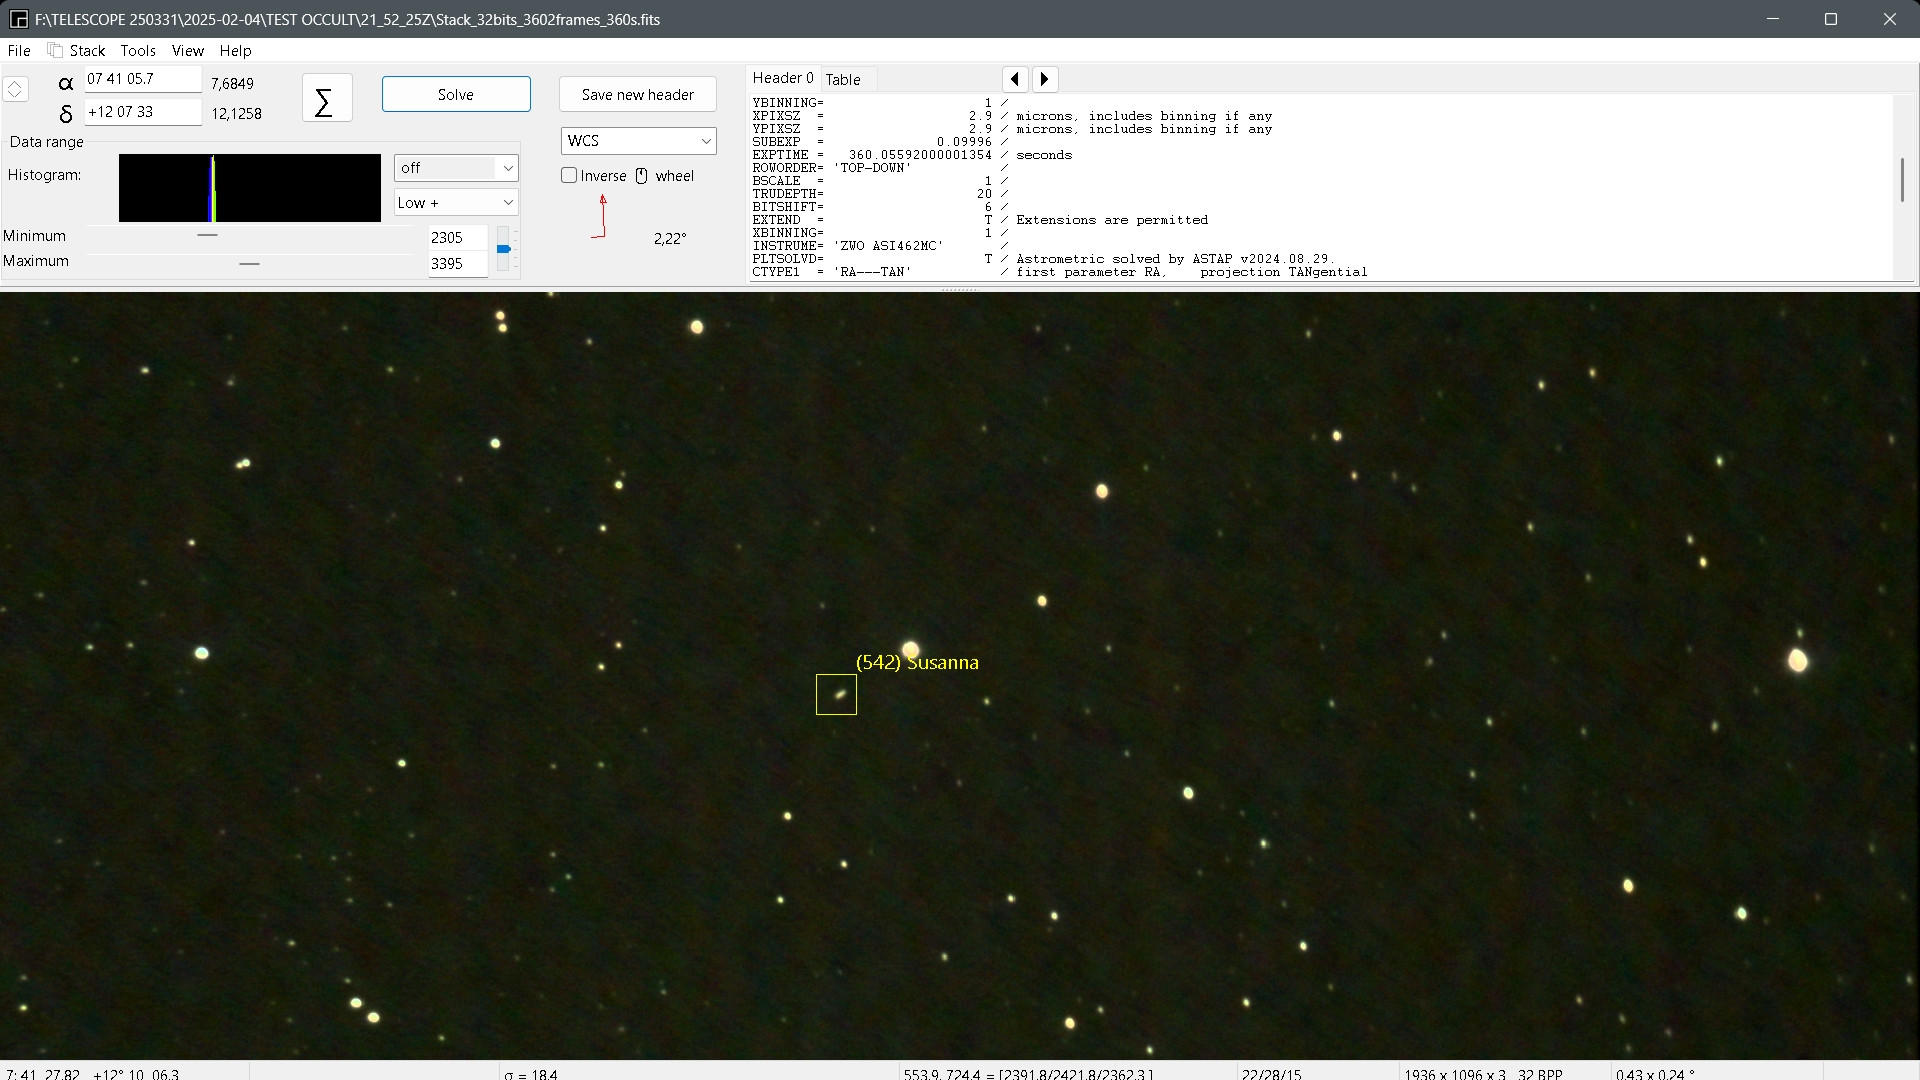This screenshot has width=1920, height=1080.
Task: Open the Stack menu
Action: pos(87,50)
